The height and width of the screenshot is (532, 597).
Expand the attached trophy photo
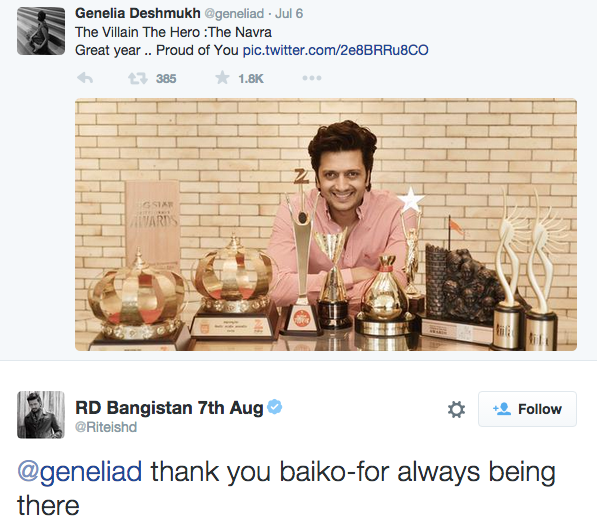click(x=326, y=225)
